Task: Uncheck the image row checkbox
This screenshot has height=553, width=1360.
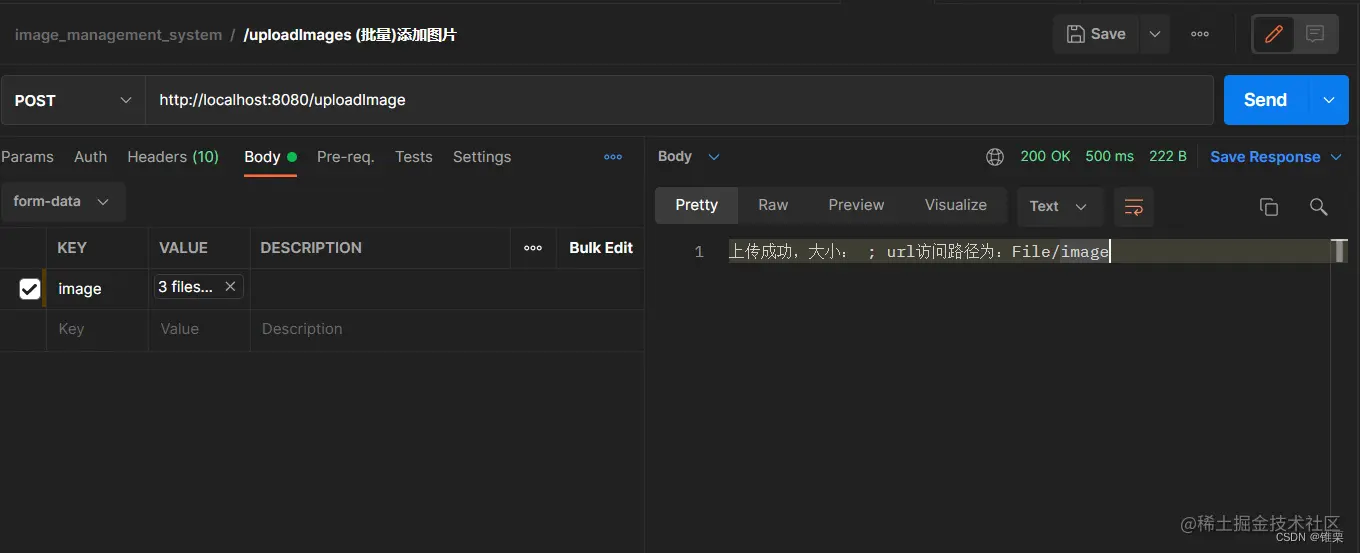Action: [x=30, y=289]
